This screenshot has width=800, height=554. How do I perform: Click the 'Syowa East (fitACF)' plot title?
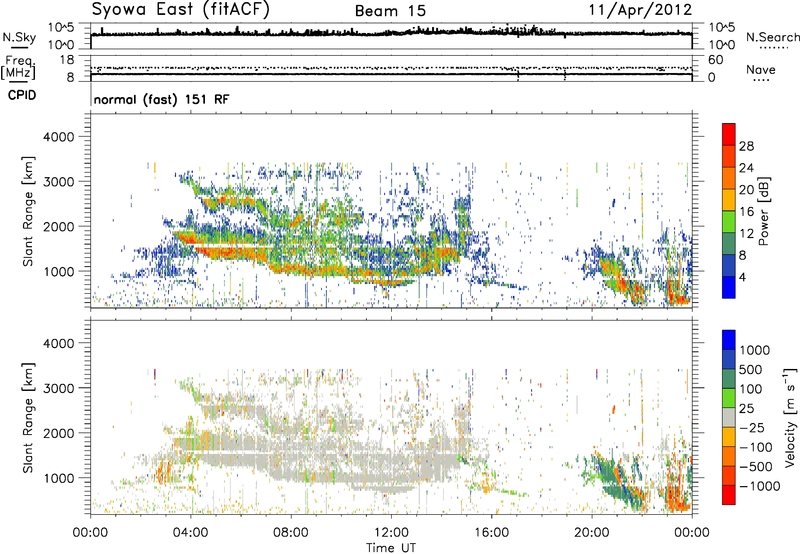pyautogui.click(x=180, y=10)
